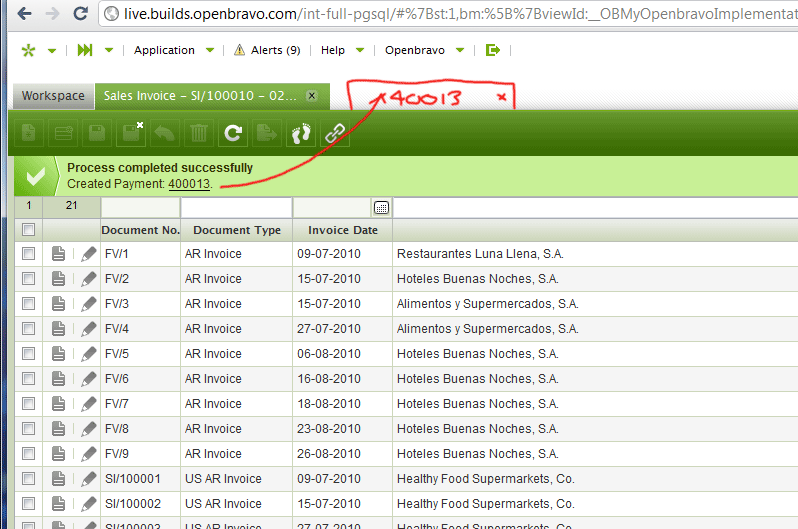The width and height of the screenshot is (798, 529).
Task: Click the Refresh toolbar icon
Action: pyautogui.click(x=233, y=132)
